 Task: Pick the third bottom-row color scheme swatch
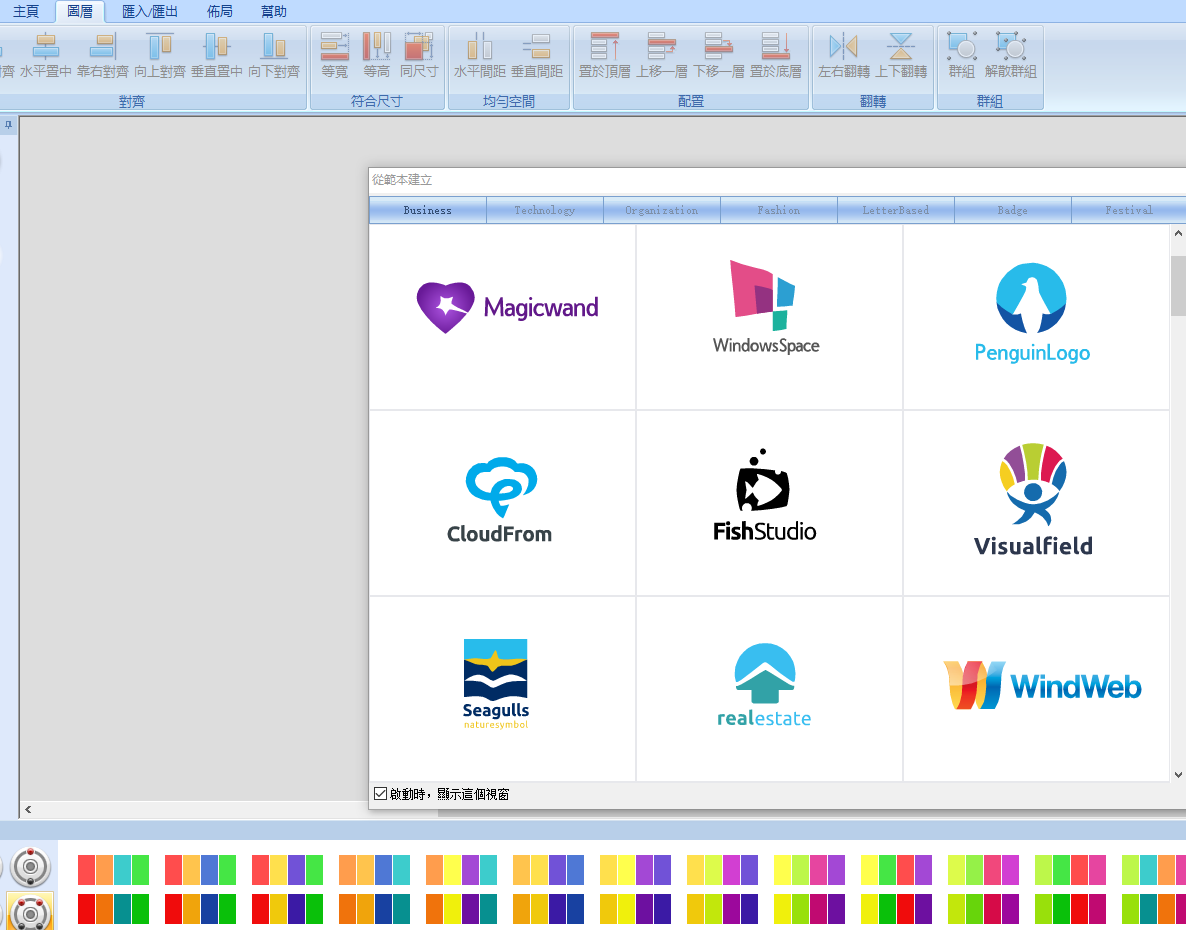(287, 909)
